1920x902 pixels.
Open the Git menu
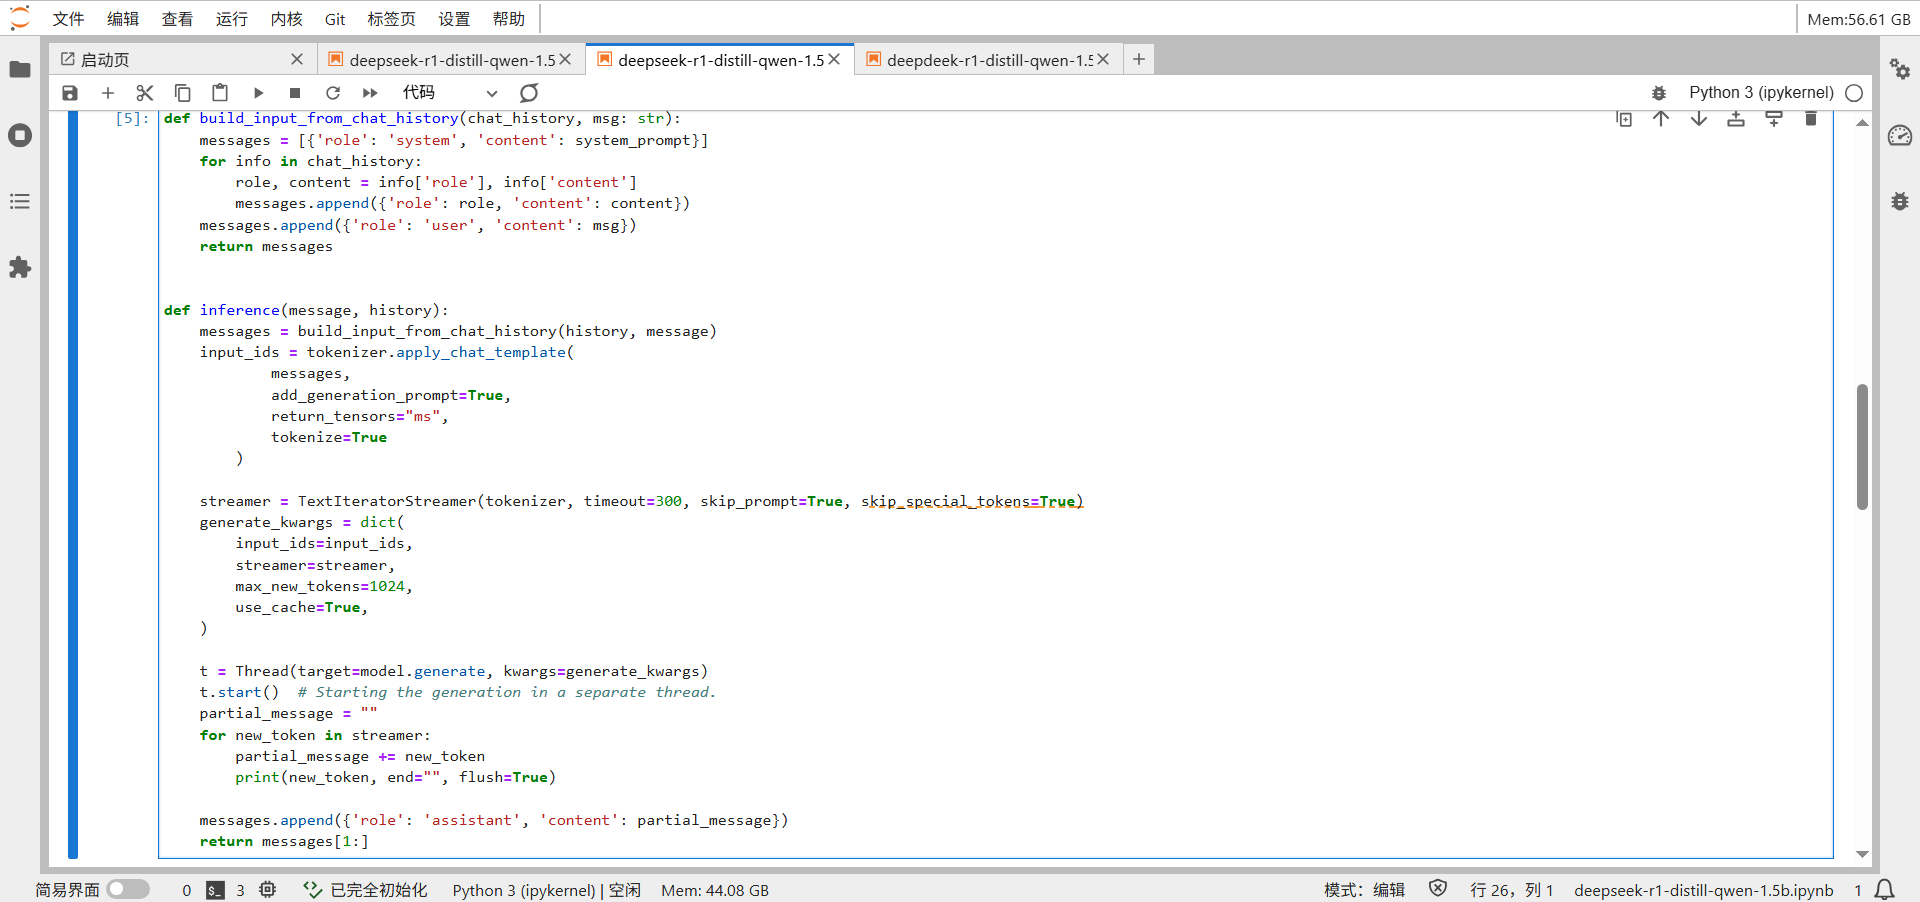tap(335, 19)
